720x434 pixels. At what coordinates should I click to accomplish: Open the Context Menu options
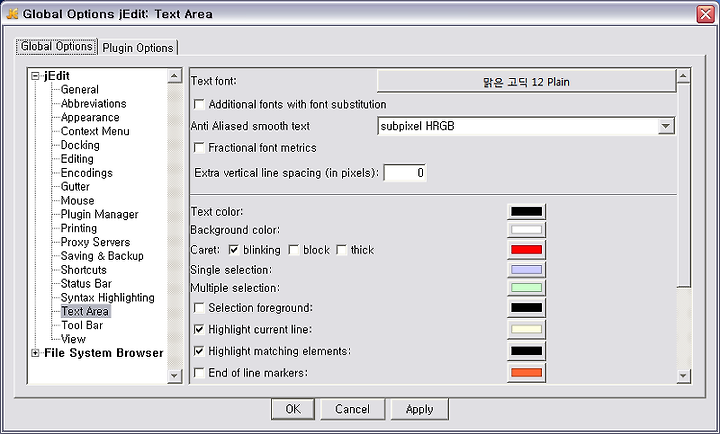95,131
